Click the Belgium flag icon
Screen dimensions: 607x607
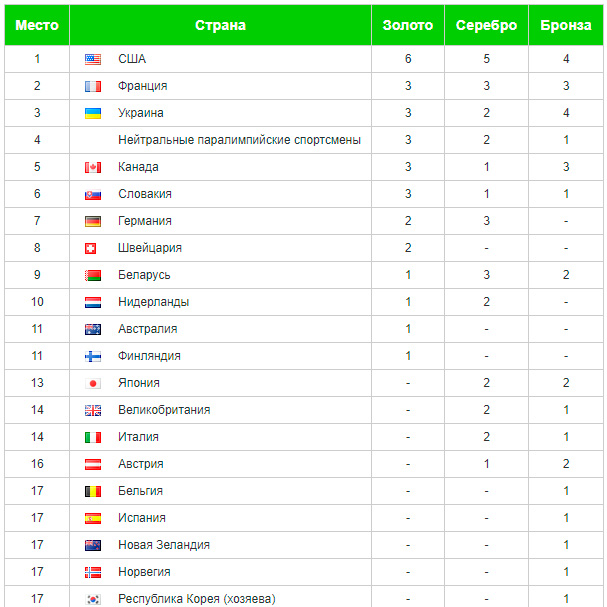pyautogui.click(x=93, y=491)
